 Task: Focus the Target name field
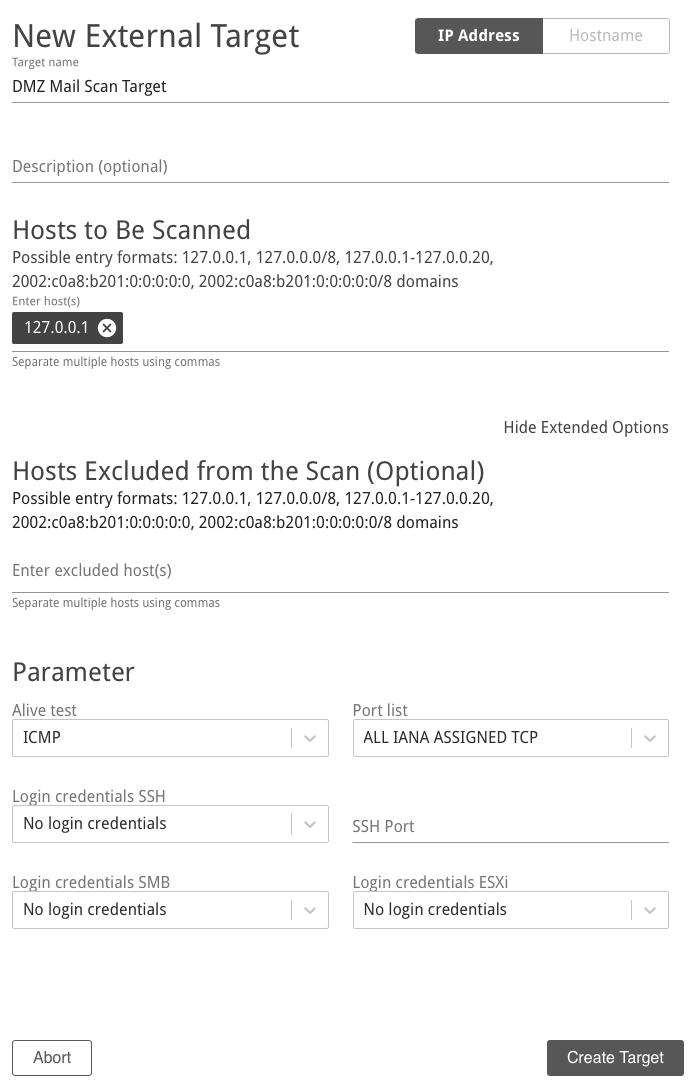341,86
